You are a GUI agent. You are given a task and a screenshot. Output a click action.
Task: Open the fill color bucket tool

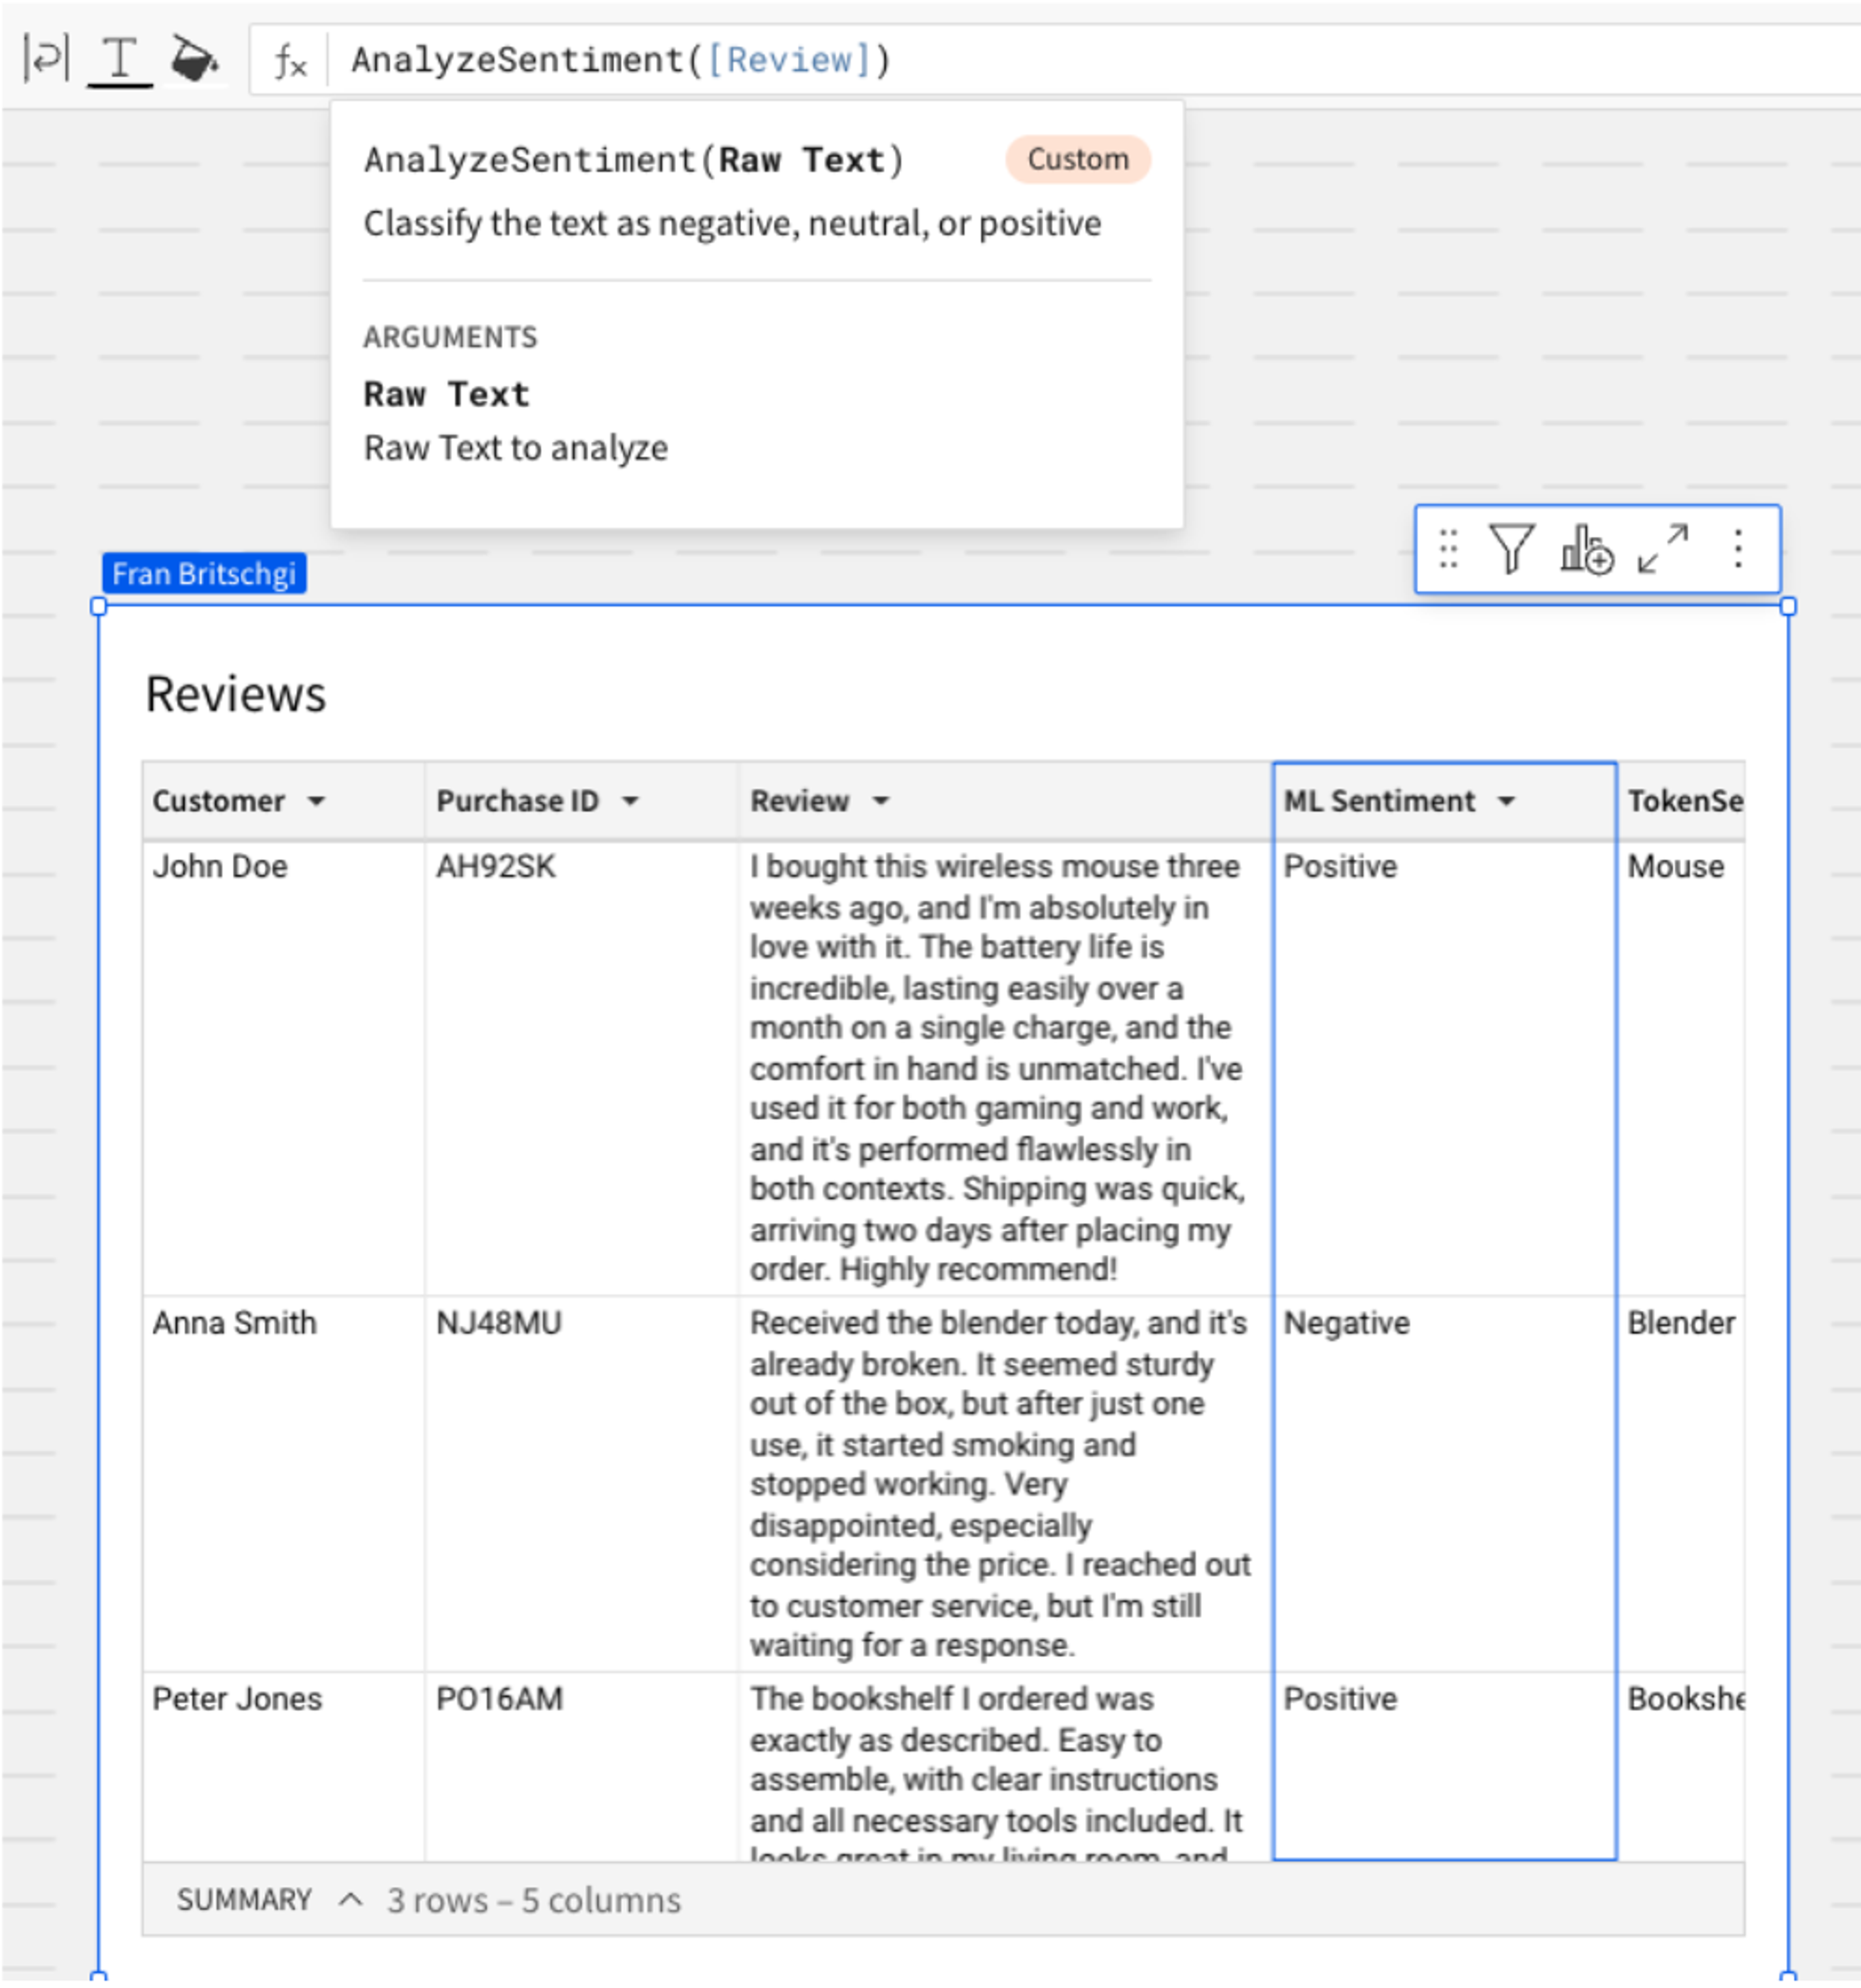(x=194, y=58)
